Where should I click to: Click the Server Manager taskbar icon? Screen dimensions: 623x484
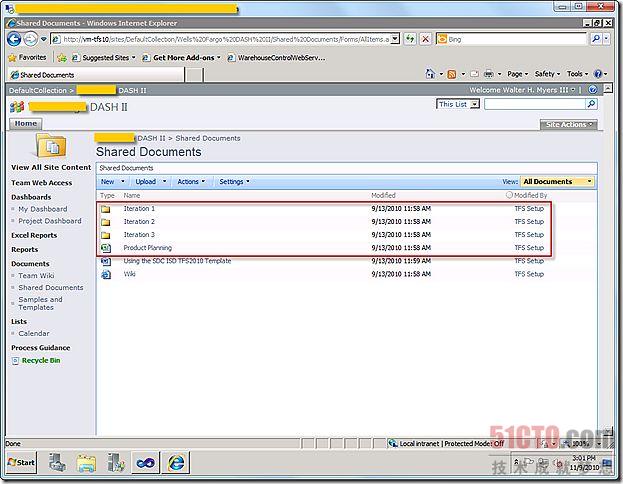click(x=57, y=463)
